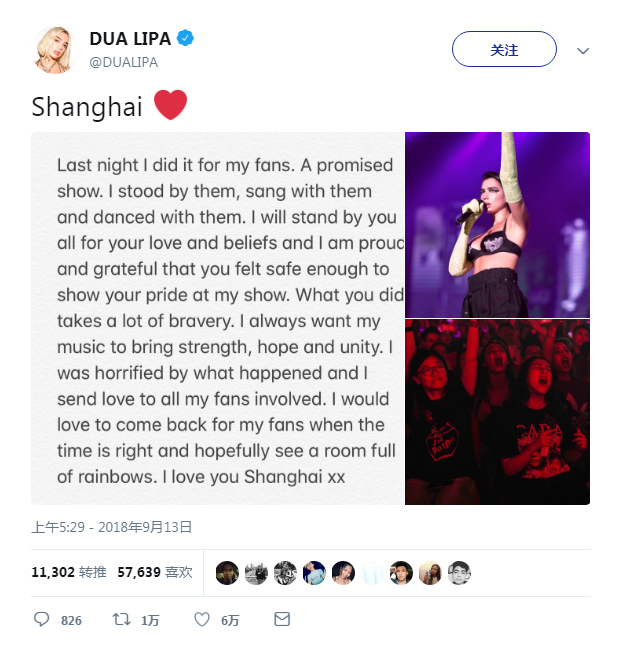Like the tweet with the heart icon
Image resolution: width=625 pixels, height=652 pixels.
click(202, 619)
